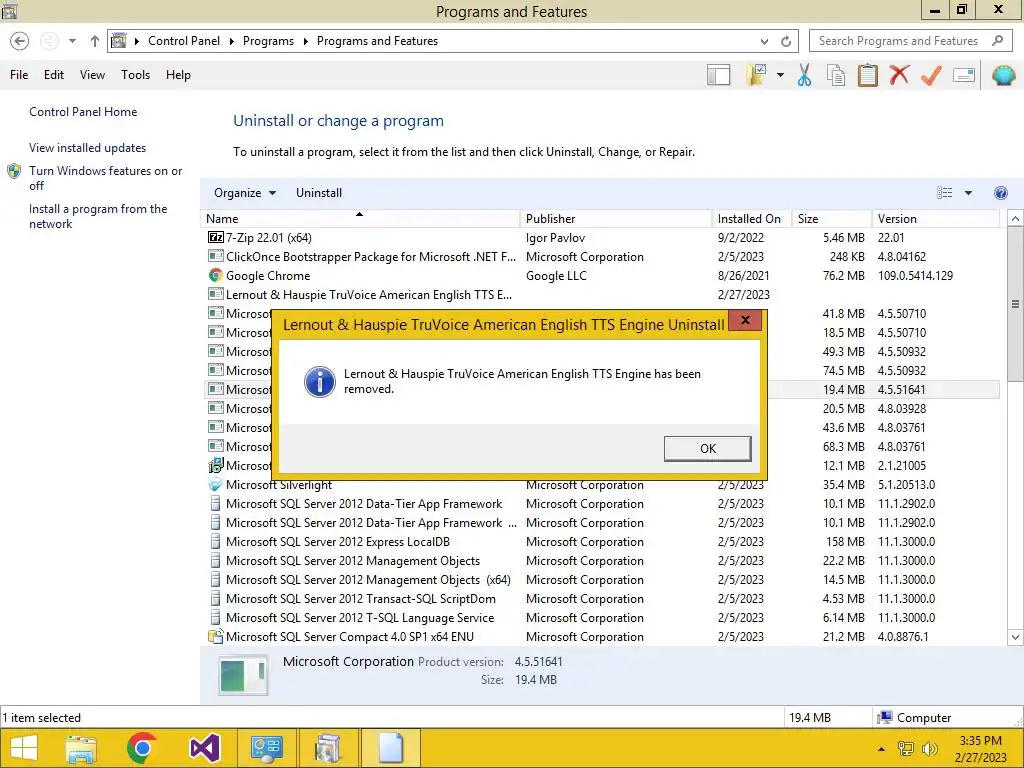1024x768 pixels.
Task: Expand the arrow after Control Panel breadcrumb
Action: click(231, 41)
